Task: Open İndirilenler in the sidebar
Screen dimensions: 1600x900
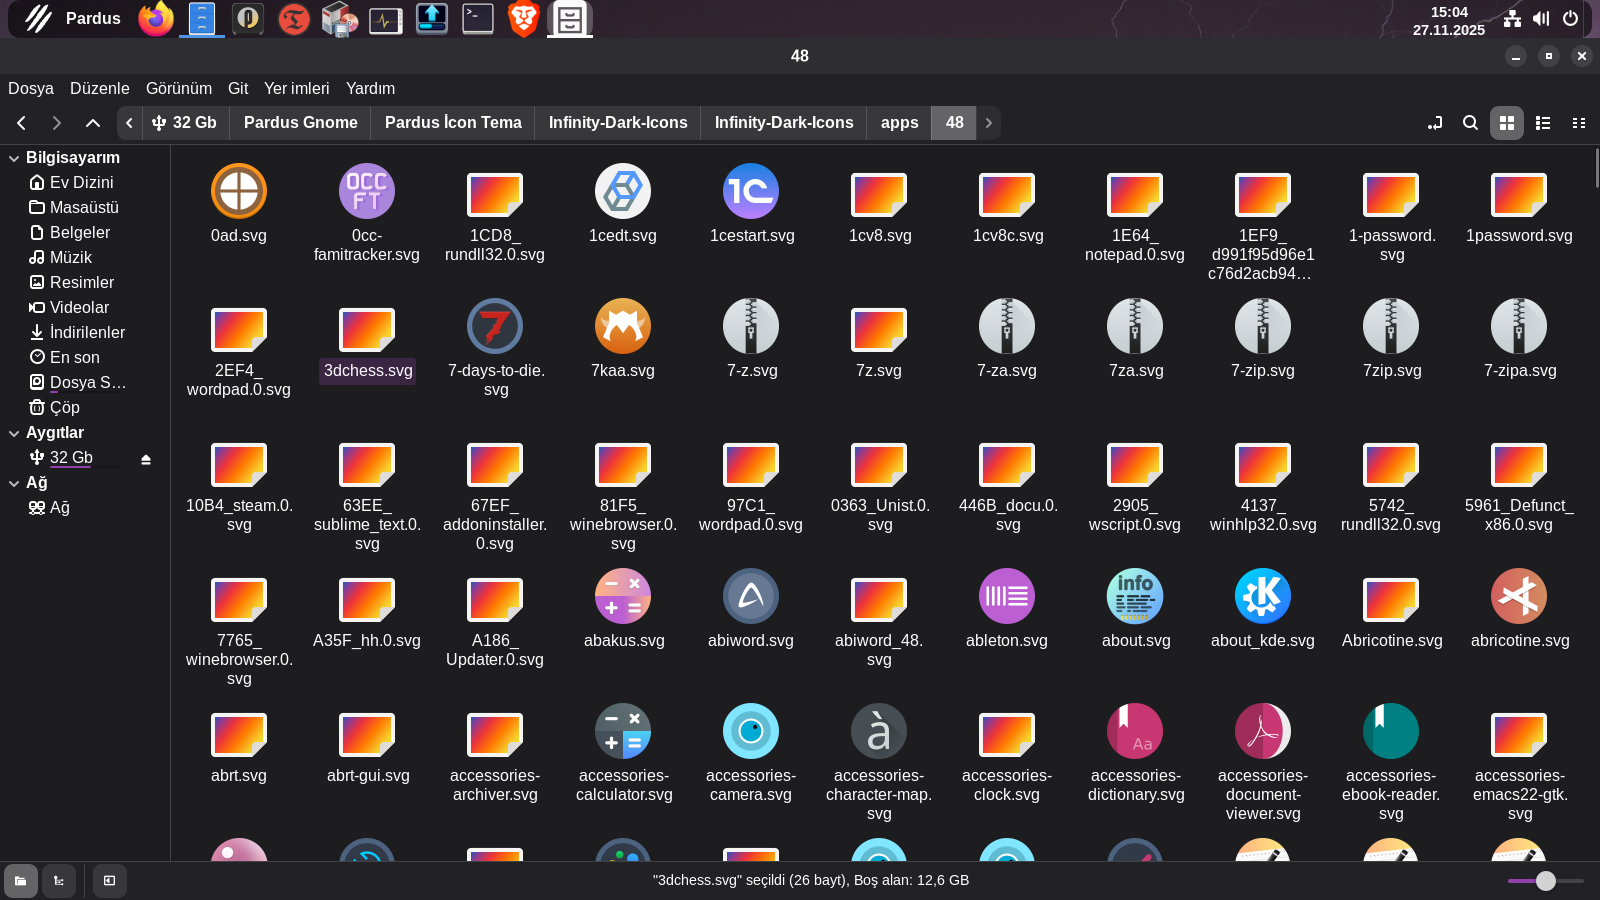Action: 87,332
